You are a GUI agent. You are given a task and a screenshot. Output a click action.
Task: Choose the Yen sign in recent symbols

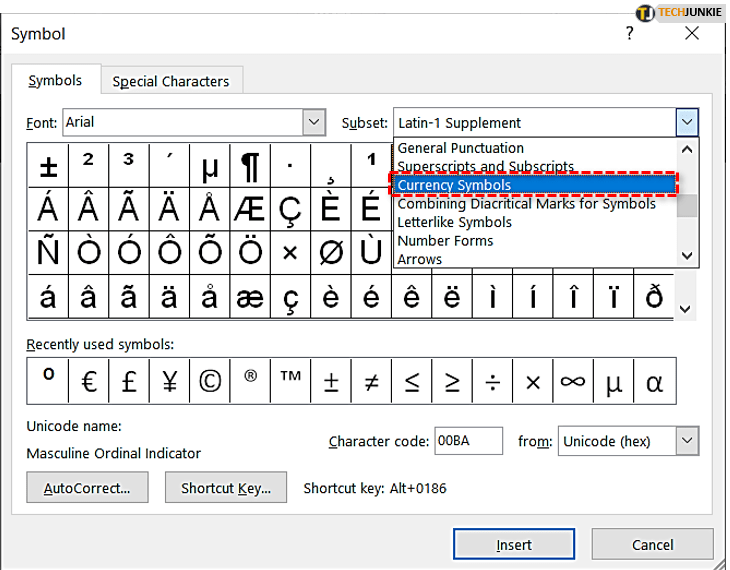(x=169, y=381)
